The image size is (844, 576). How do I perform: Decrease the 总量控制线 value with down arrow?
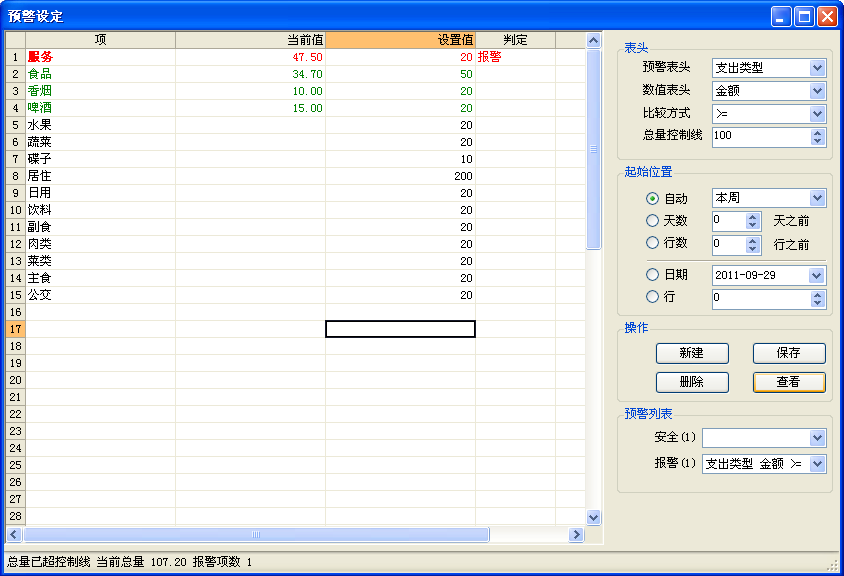818,141
